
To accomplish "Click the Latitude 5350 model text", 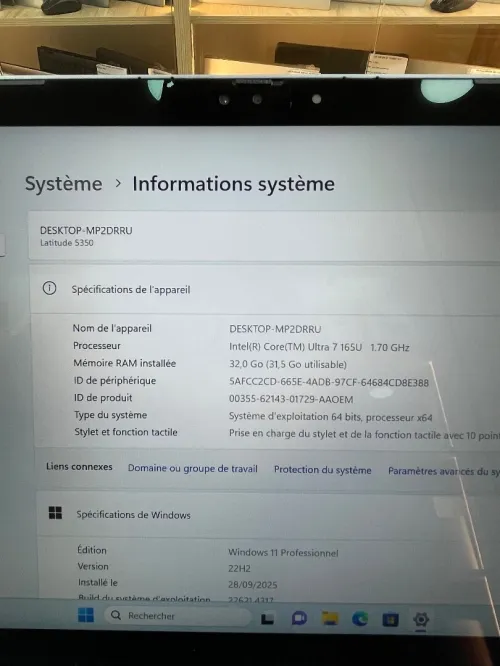I will pyautogui.click(x=67, y=243).
